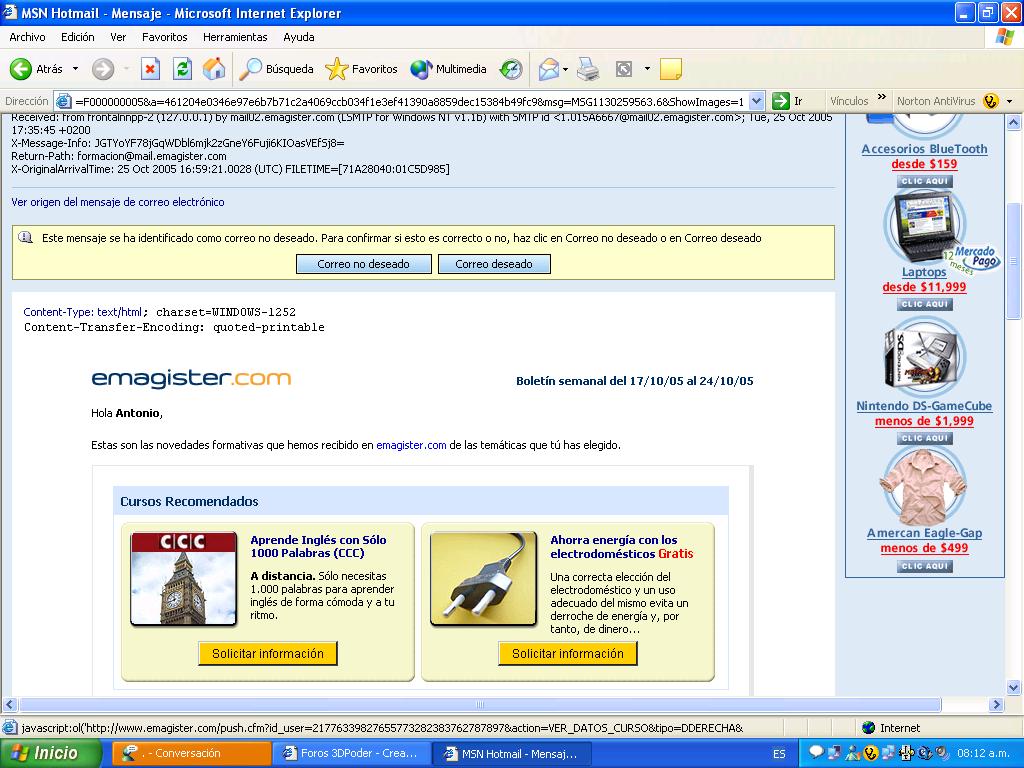Click the Big Ben CCC course image

[x=184, y=579]
